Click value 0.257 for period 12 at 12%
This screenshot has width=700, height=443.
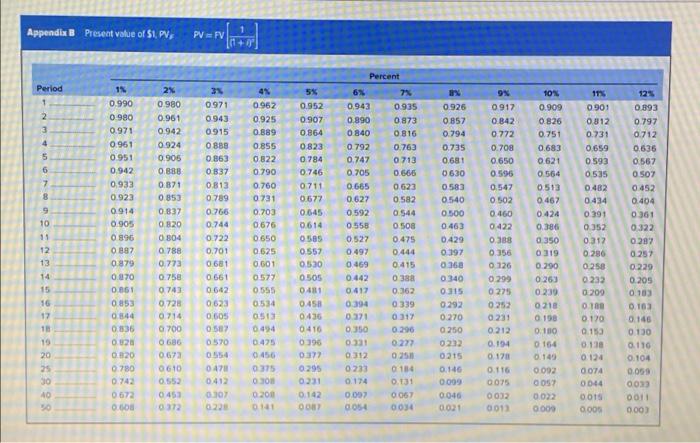pos(642,254)
